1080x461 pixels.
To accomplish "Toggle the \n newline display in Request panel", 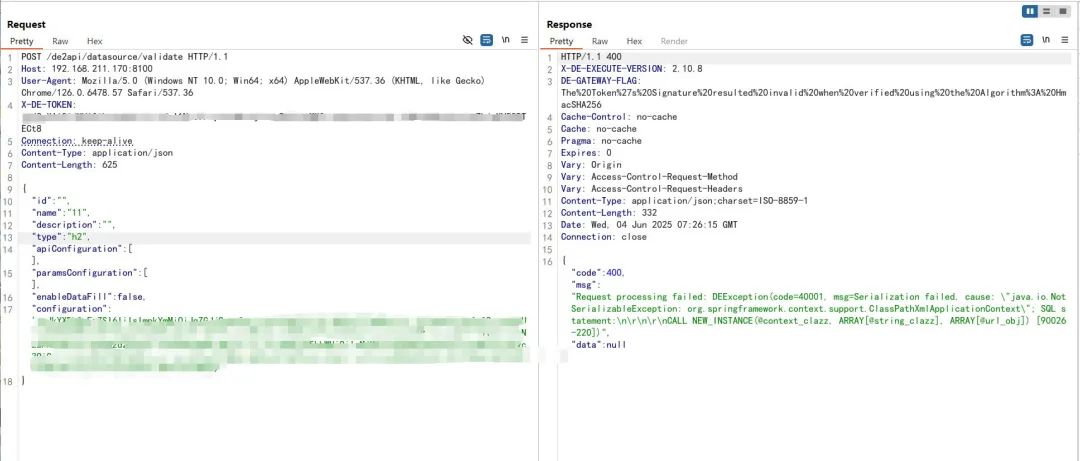I will [506, 41].
